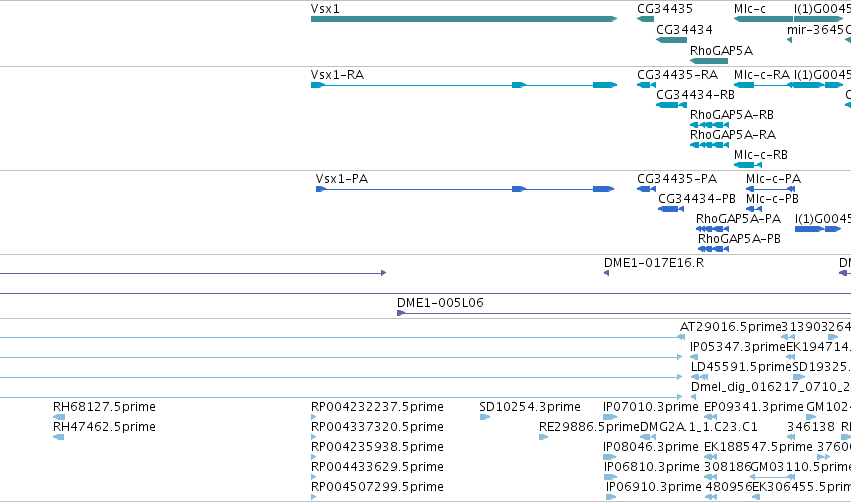Open the RE29886.5prime EST label
Image resolution: width=851 pixels, height=502 pixels.
coord(589,427)
